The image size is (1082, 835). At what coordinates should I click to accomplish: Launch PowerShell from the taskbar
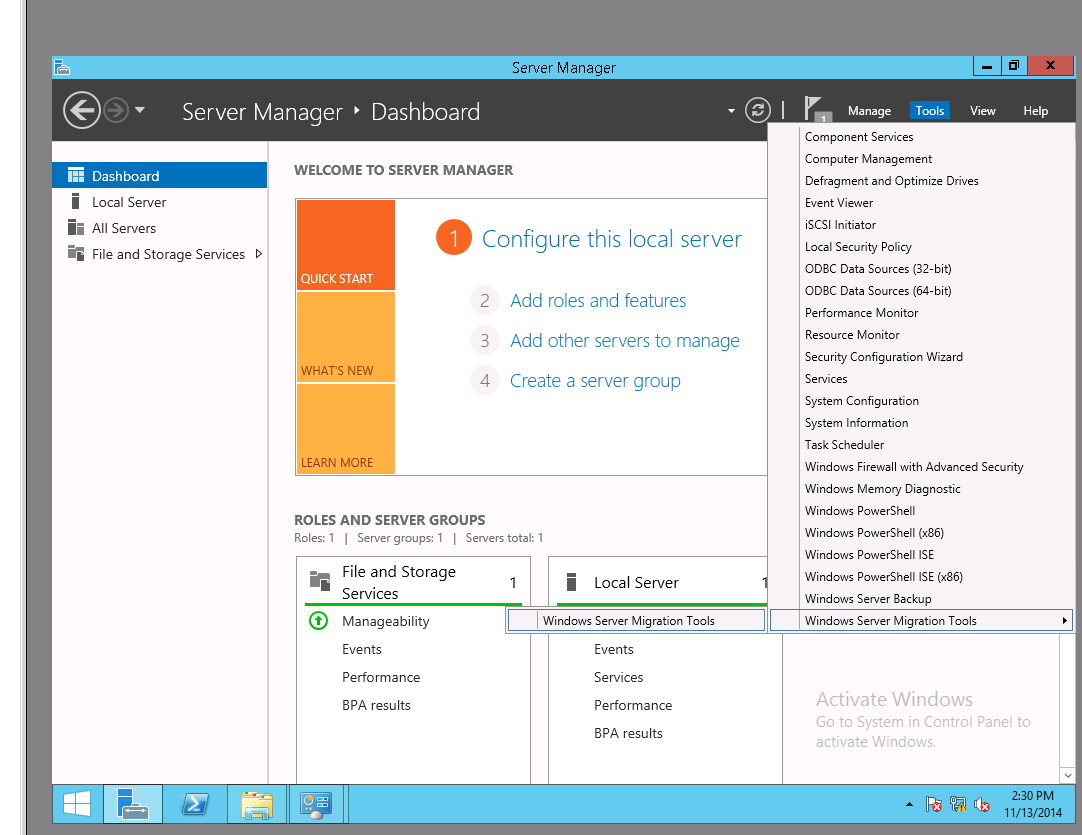[195, 804]
